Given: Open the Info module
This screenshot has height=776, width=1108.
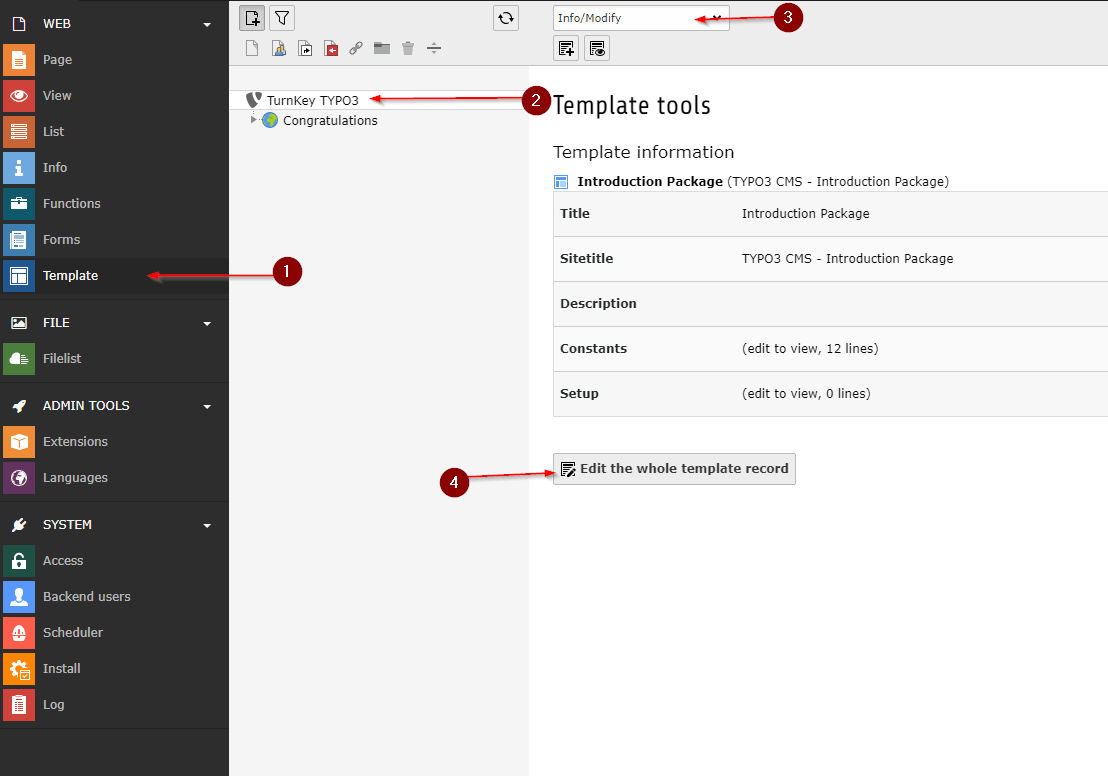Looking at the screenshot, I should [x=113, y=167].
